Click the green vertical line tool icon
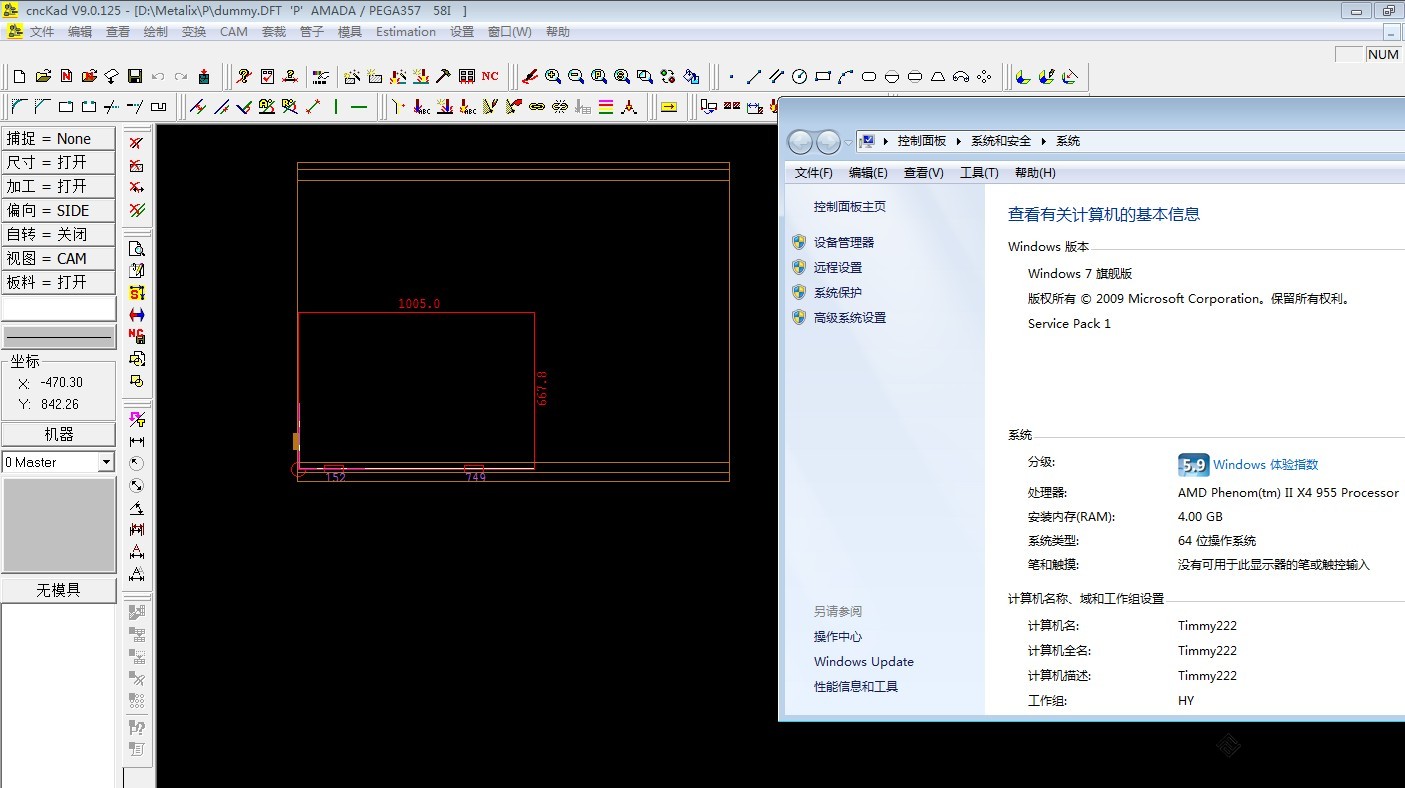The height and width of the screenshot is (788, 1405). coord(336,106)
